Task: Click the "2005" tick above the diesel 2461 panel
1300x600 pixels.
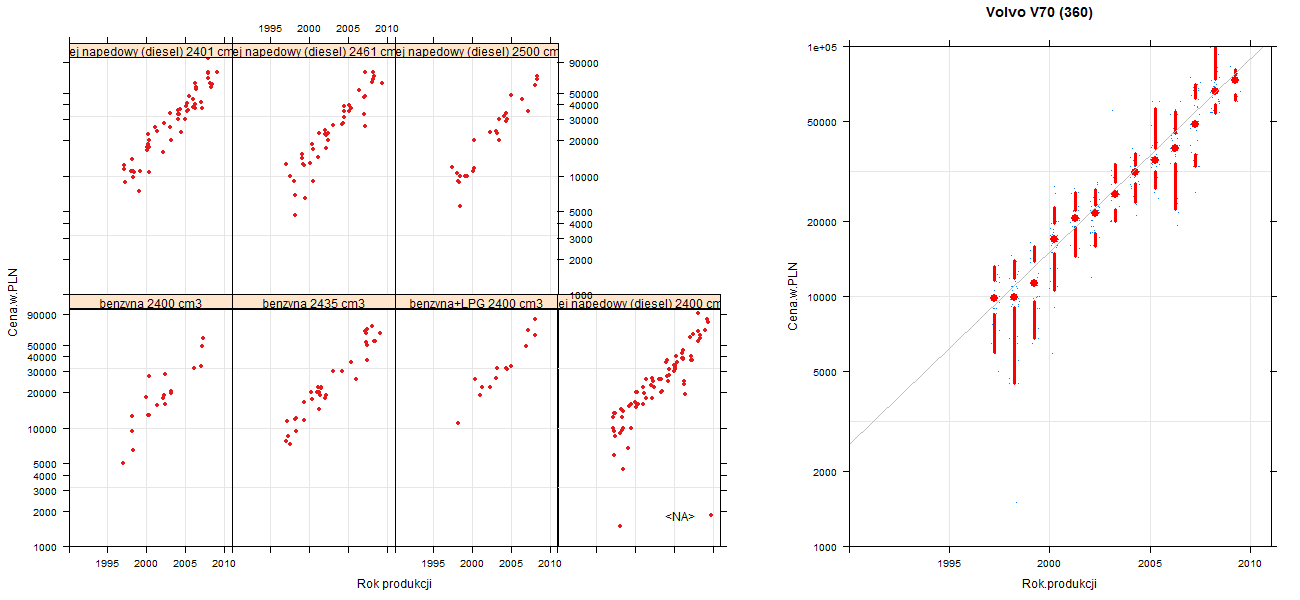Action: (x=348, y=28)
